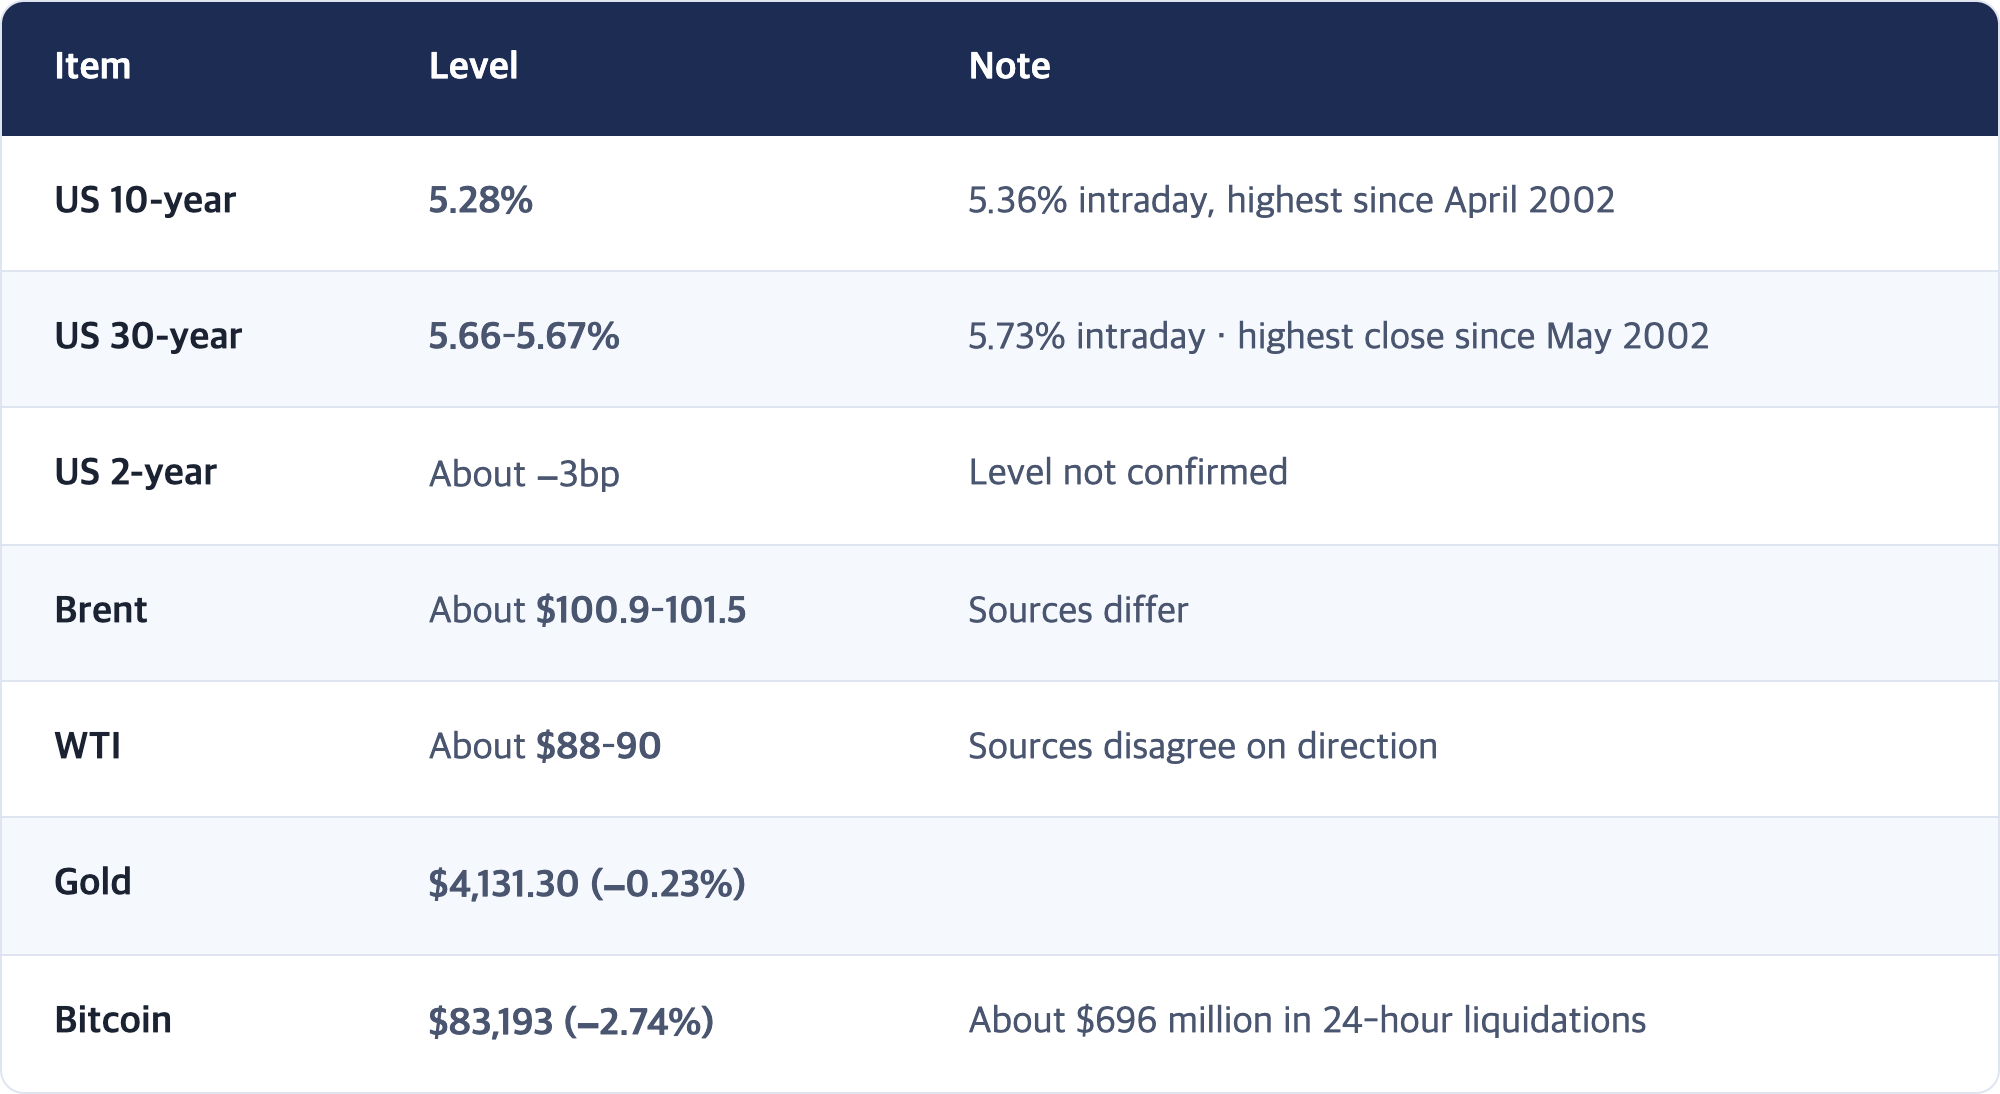2000x1094 pixels.
Task: Select the US 2-year row label
Action: coord(135,472)
